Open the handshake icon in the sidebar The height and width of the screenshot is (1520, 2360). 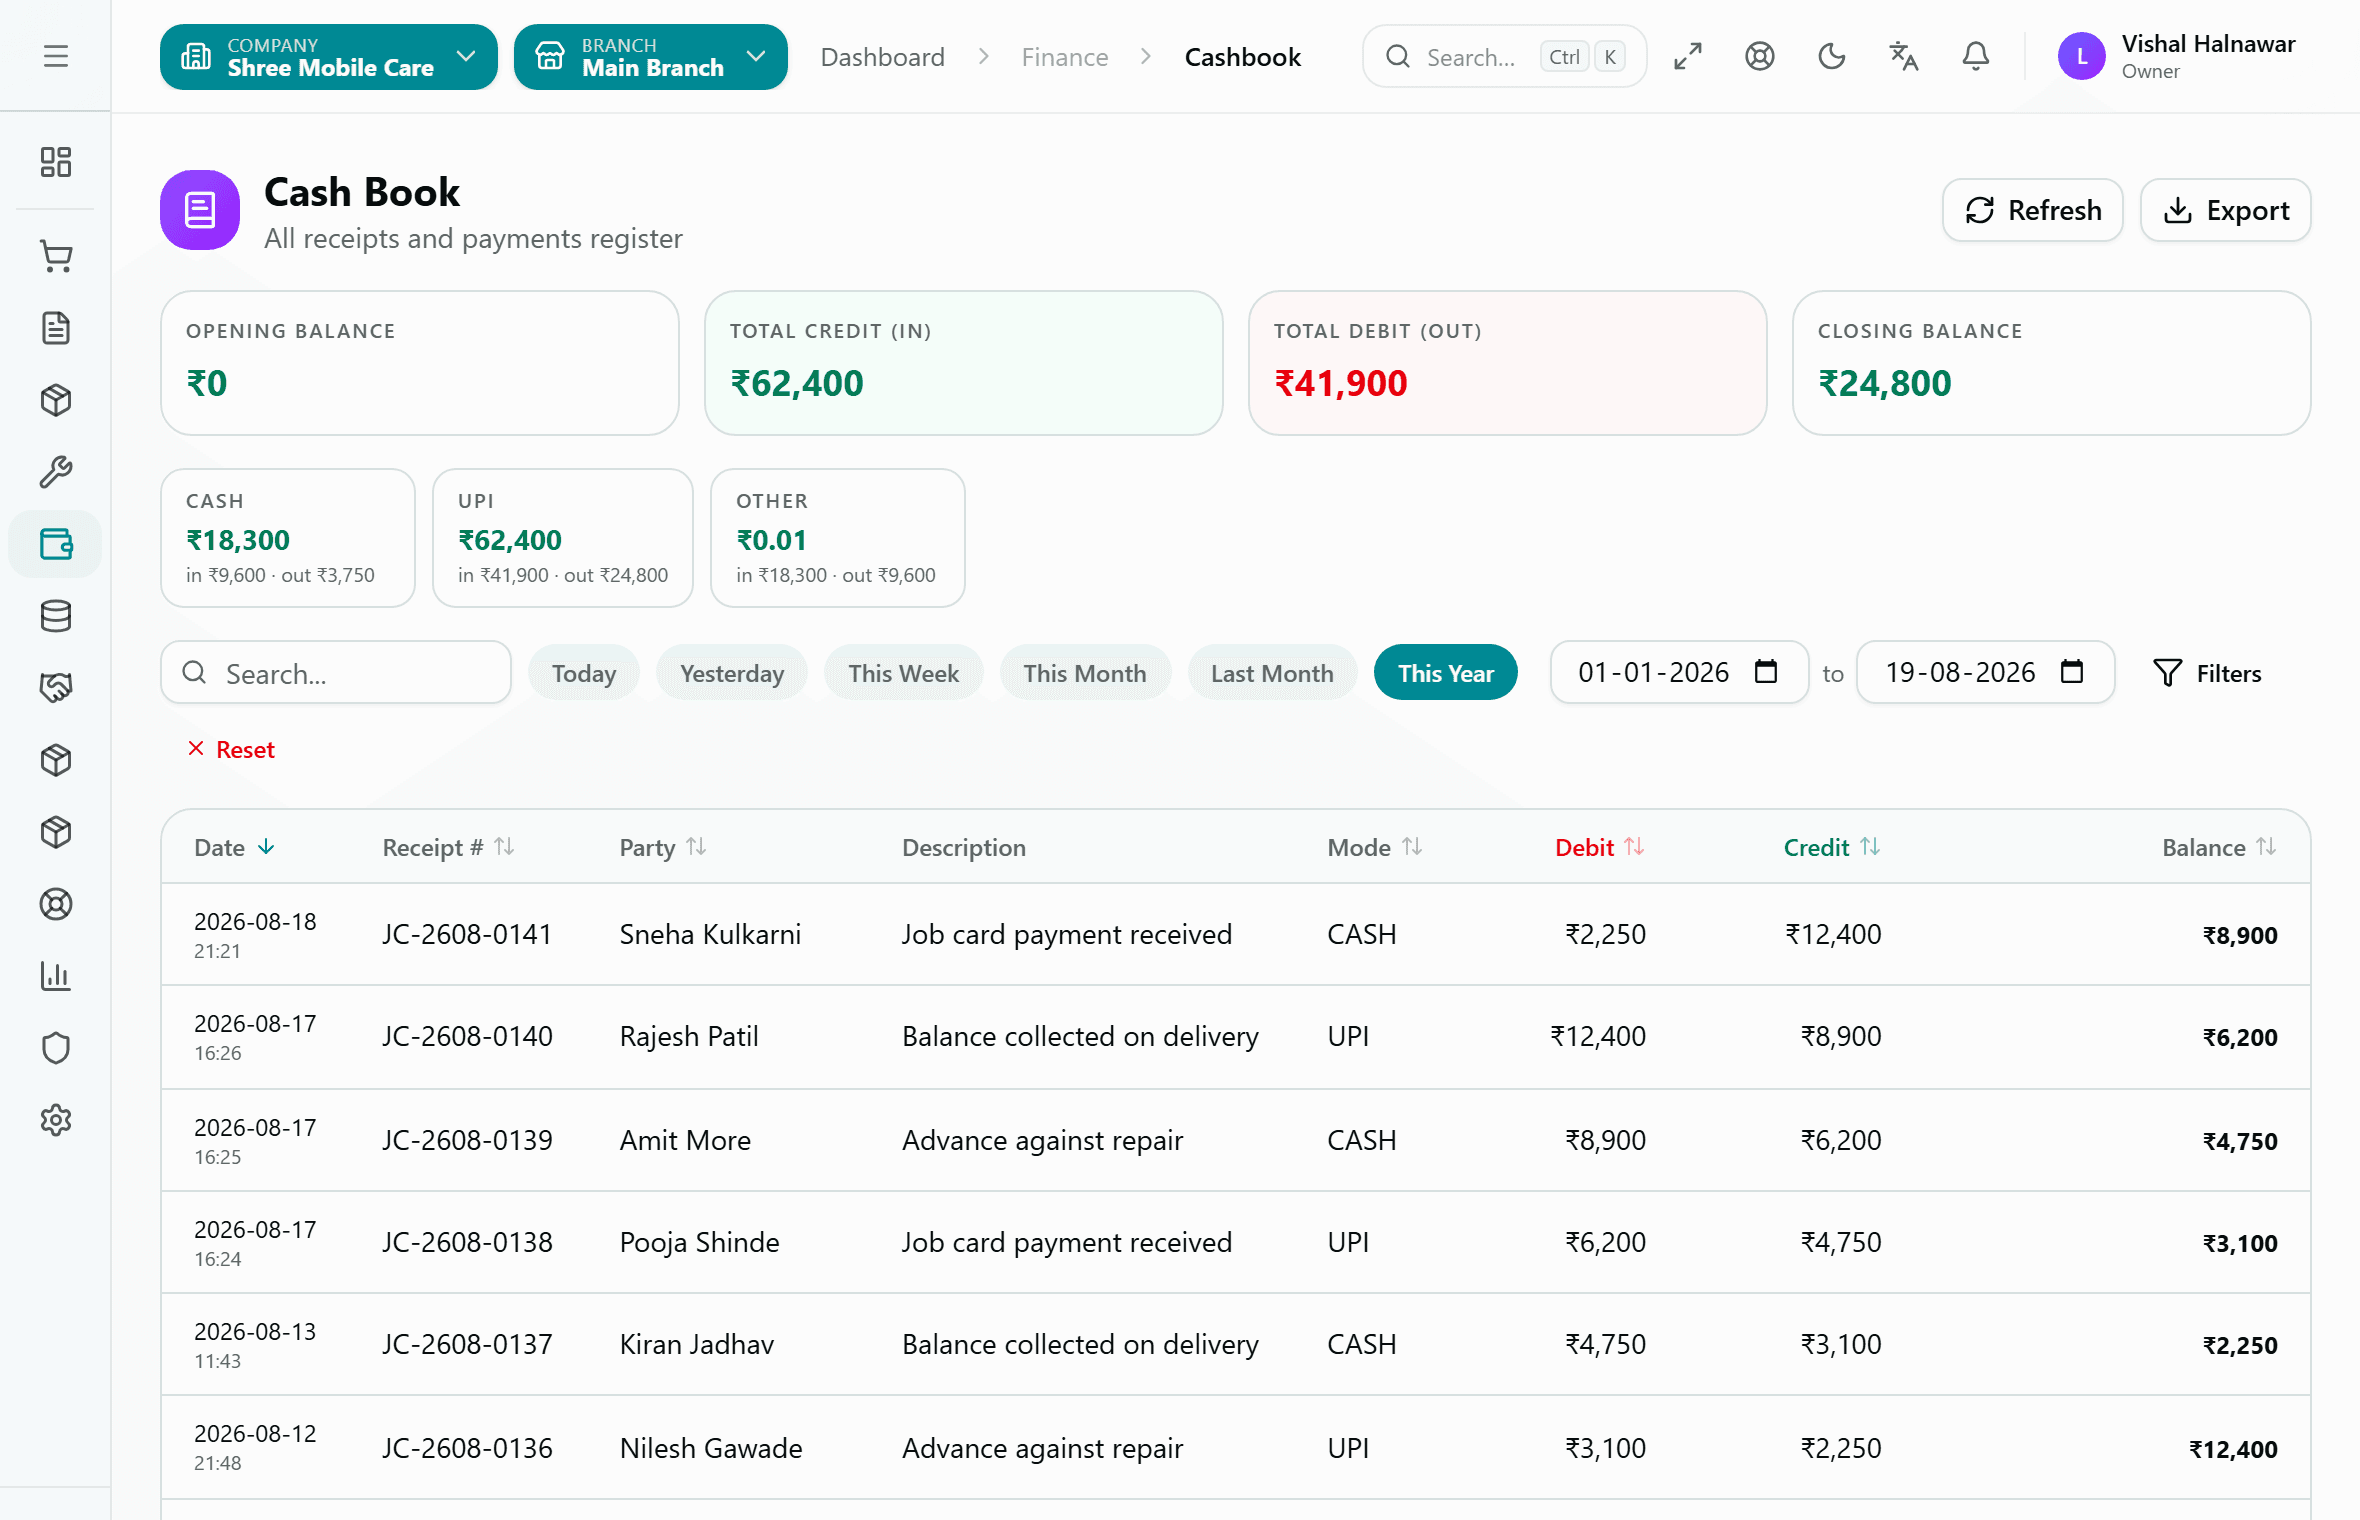click(56, 688)
